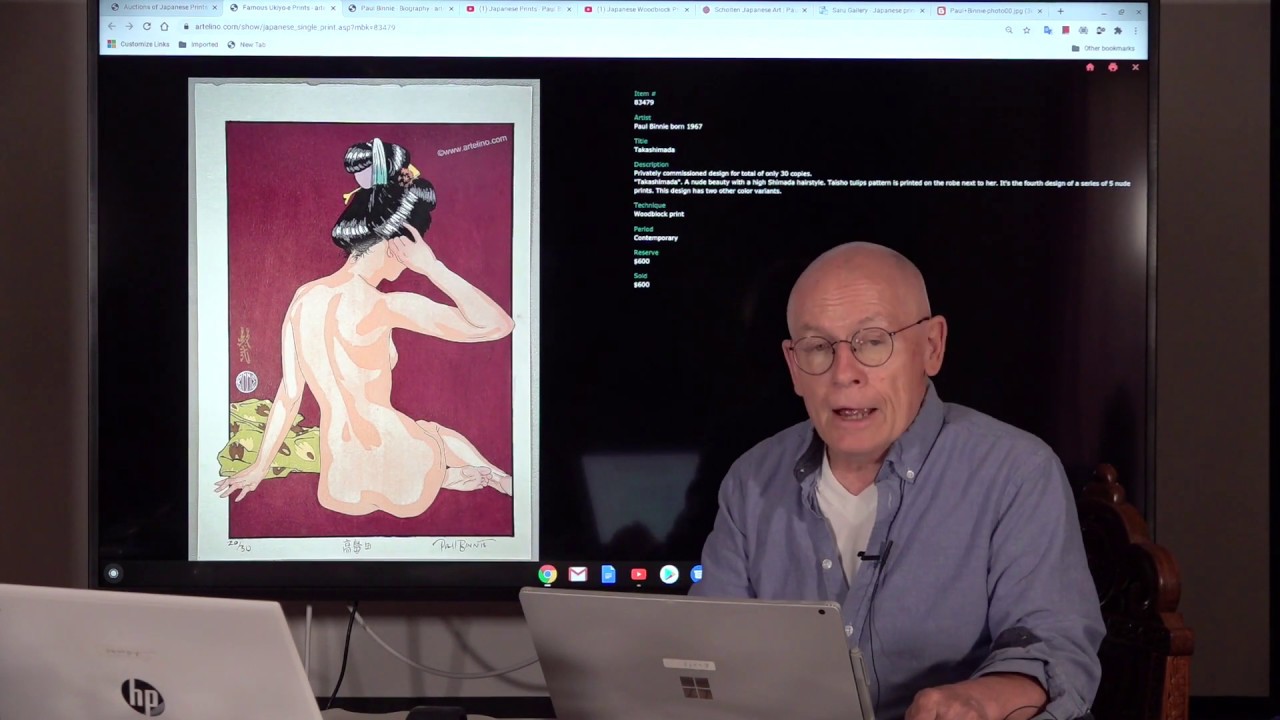The image size is (1280, 720).
Task: Switch to Japanese Woodblock YouTube tab
Action: coord(636,9)
